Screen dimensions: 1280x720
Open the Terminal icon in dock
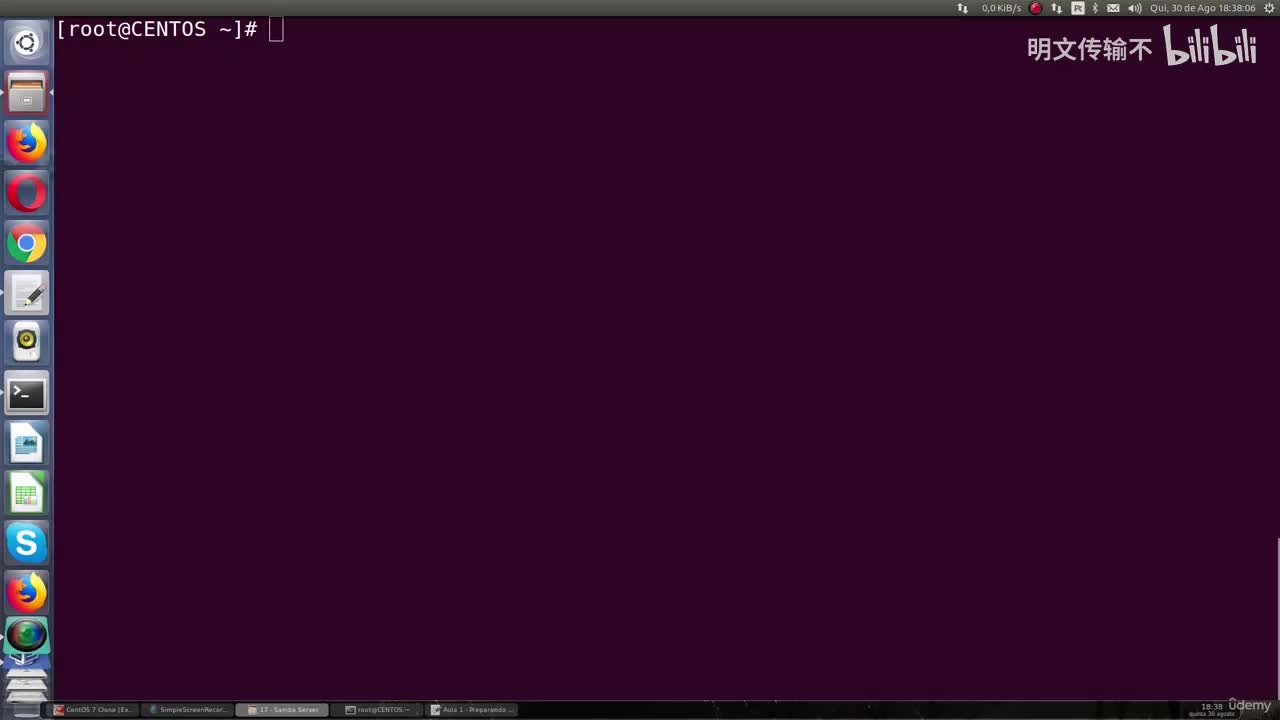tap(26, 393)
